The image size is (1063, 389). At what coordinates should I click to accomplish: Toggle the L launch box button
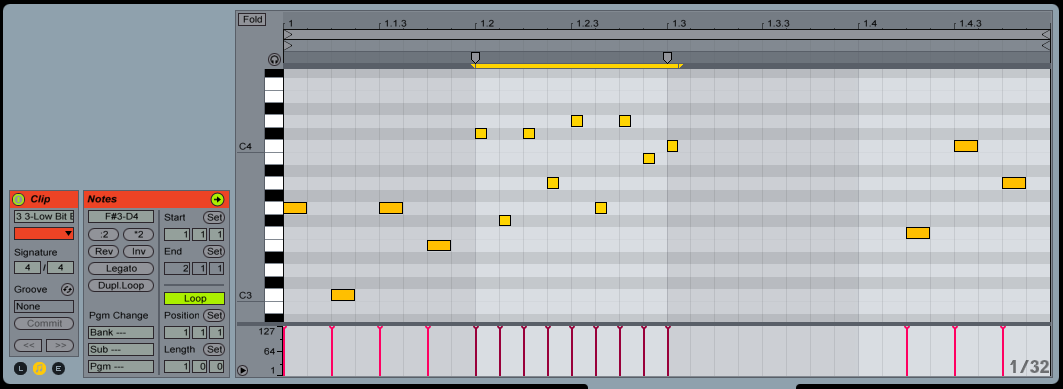coord(21,368)
